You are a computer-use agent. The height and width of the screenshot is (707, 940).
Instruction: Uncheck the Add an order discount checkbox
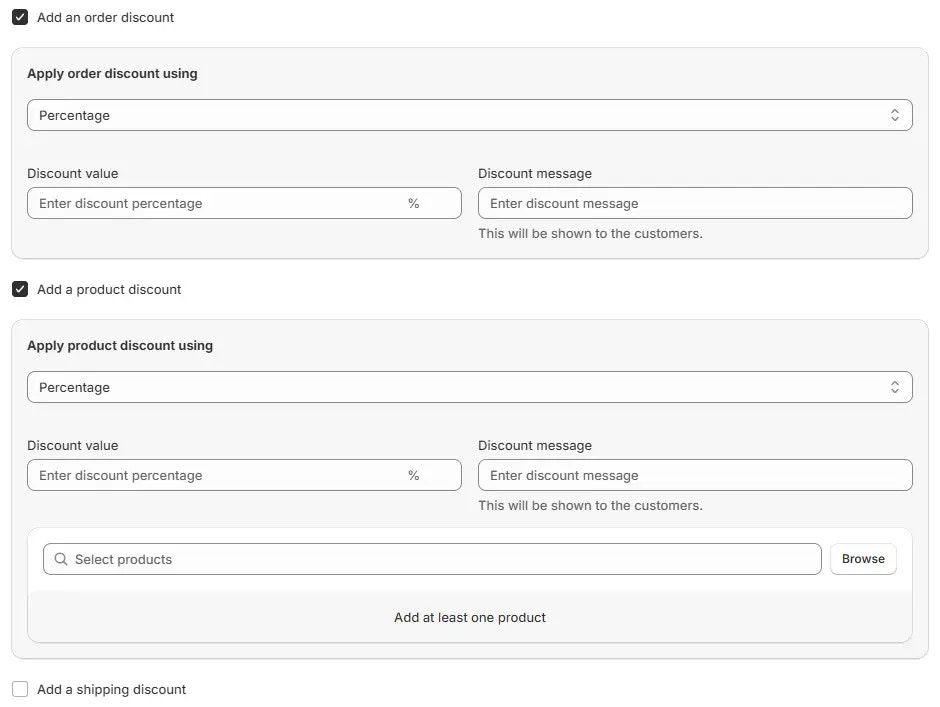[20, 17]
